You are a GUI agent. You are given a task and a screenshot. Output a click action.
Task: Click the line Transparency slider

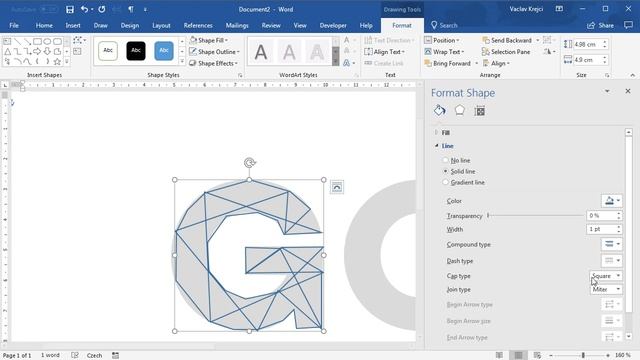(x=536, y=216)
